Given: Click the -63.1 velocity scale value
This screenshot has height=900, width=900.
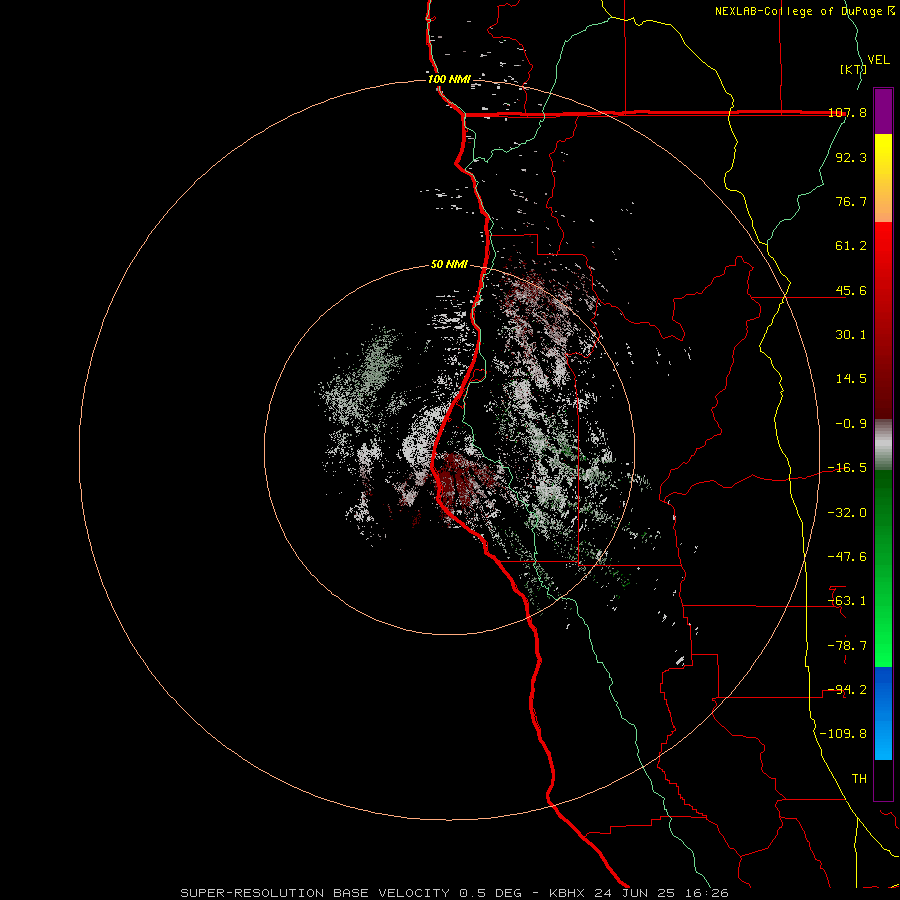Looking at the screenshot, I should (847, 601).
